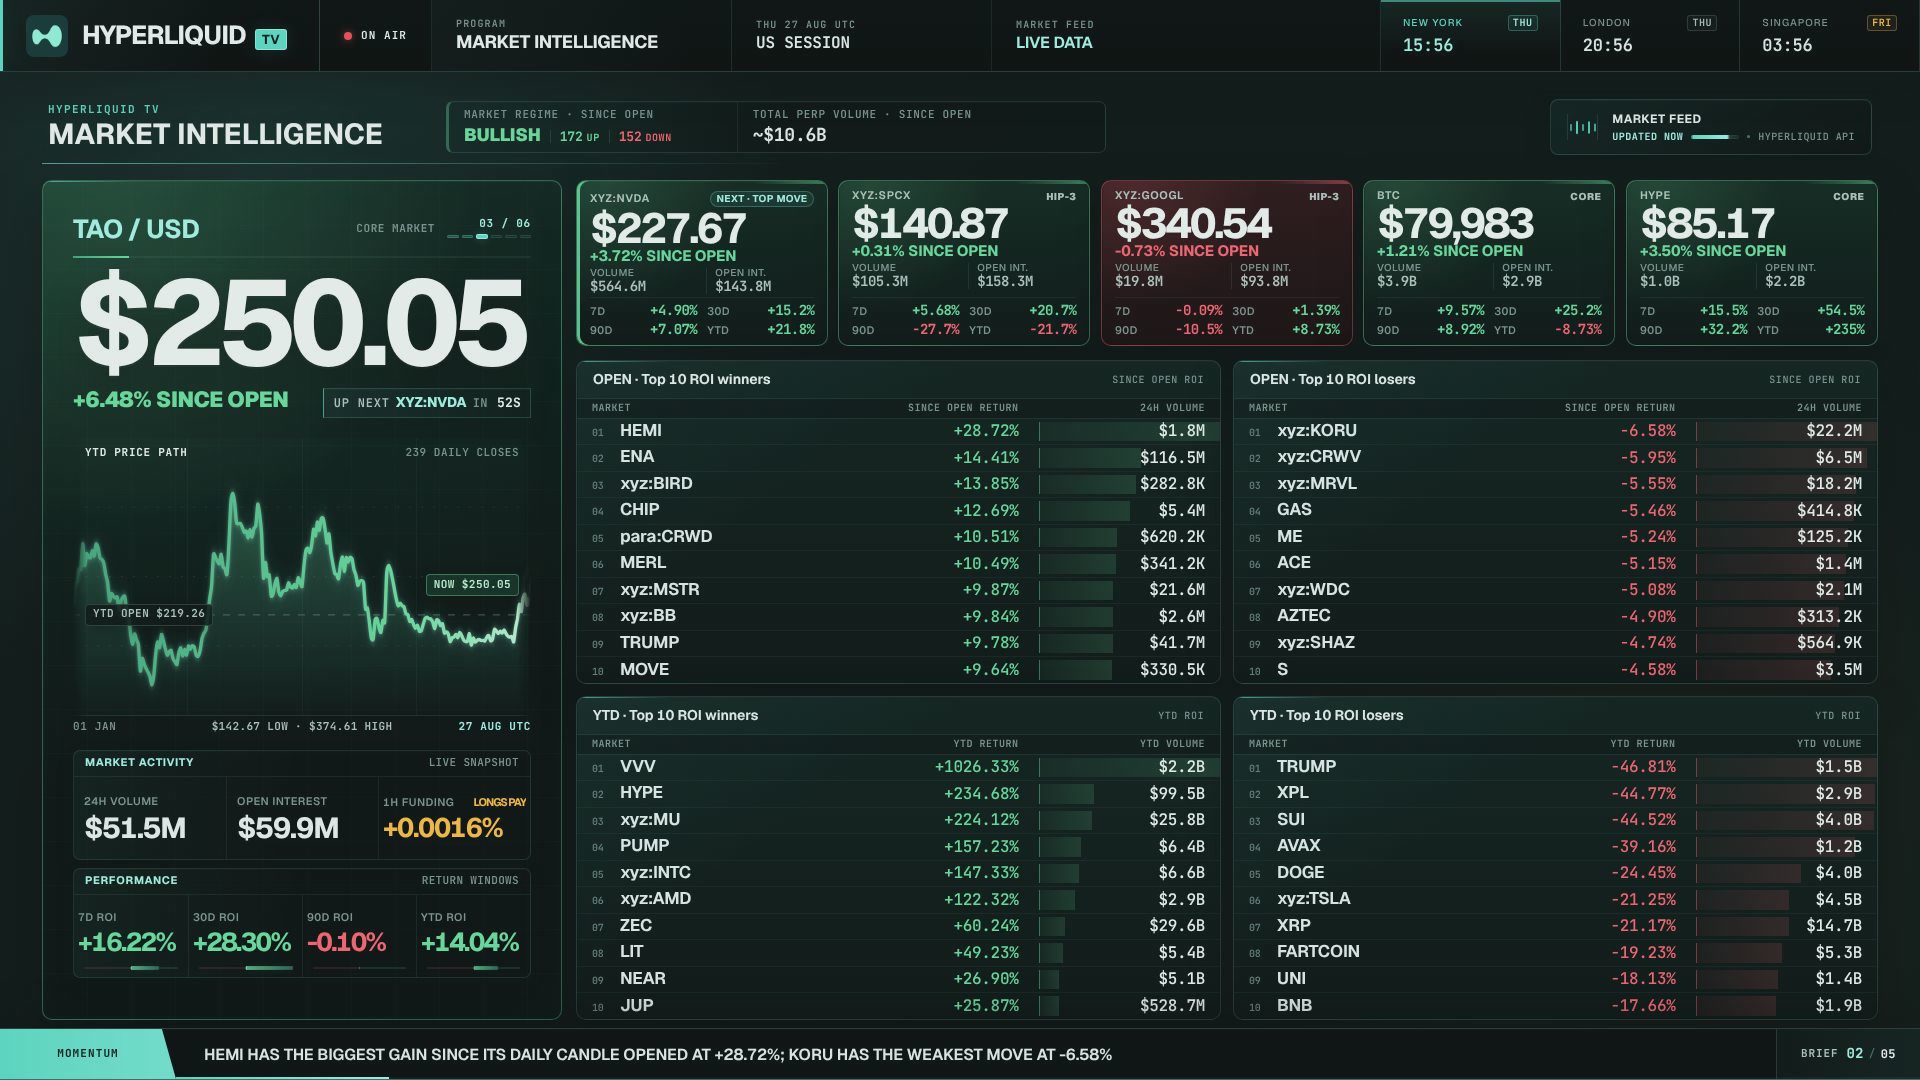Click the Open Interest $59.9M value
Screen dimensions: 1920x1080
288,828
